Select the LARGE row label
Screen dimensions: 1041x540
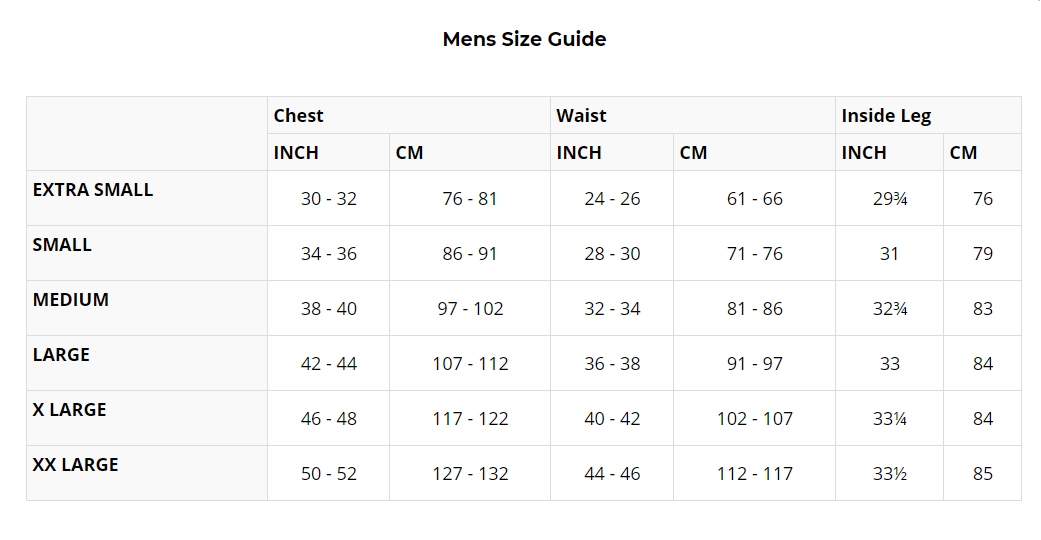tap(61, 355)
